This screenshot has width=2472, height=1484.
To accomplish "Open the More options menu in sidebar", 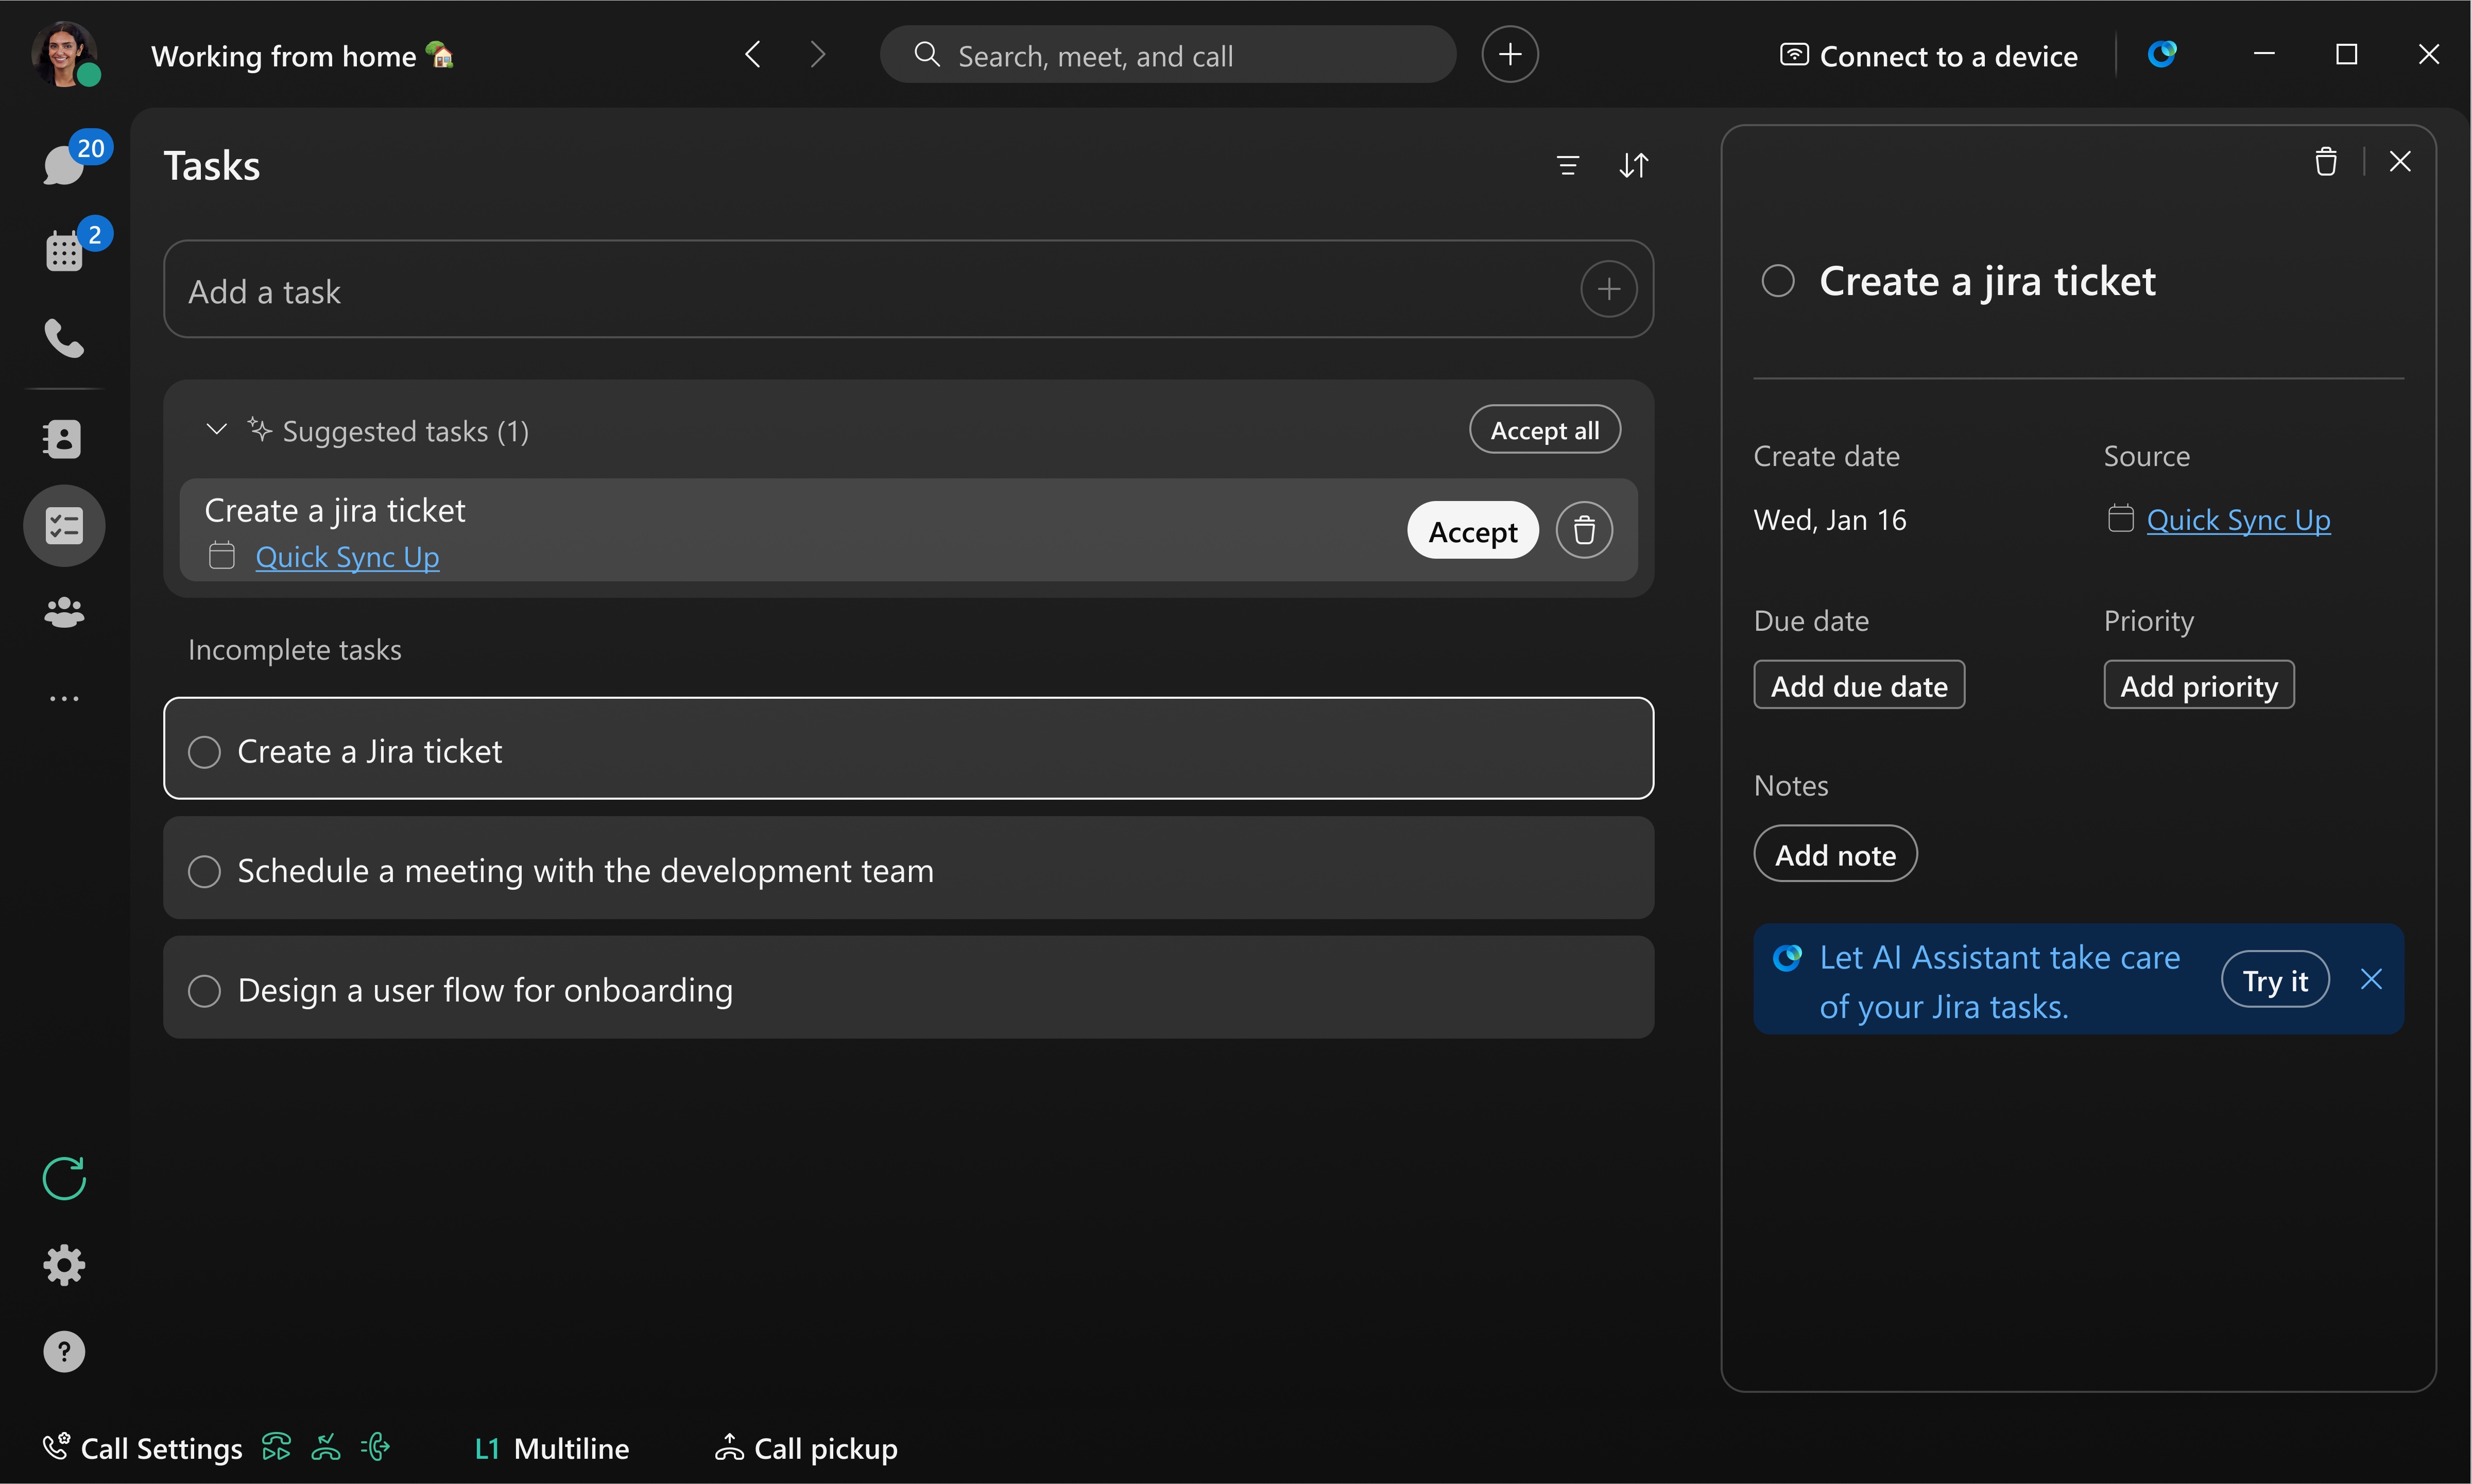I will click(64, 695).
